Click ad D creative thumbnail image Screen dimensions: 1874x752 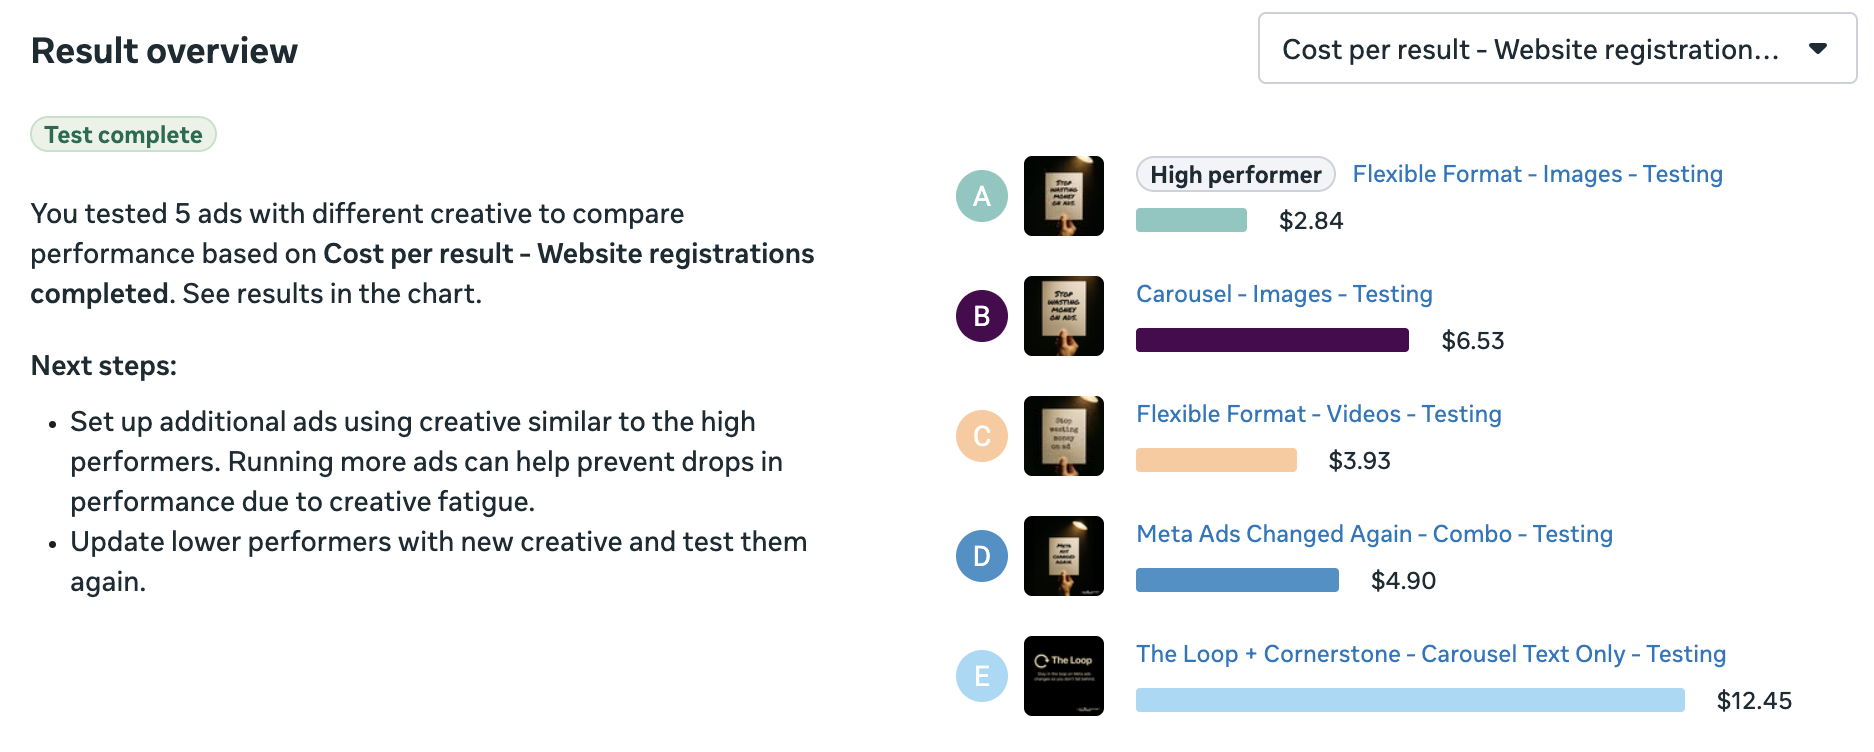[x=1063, y=556]
